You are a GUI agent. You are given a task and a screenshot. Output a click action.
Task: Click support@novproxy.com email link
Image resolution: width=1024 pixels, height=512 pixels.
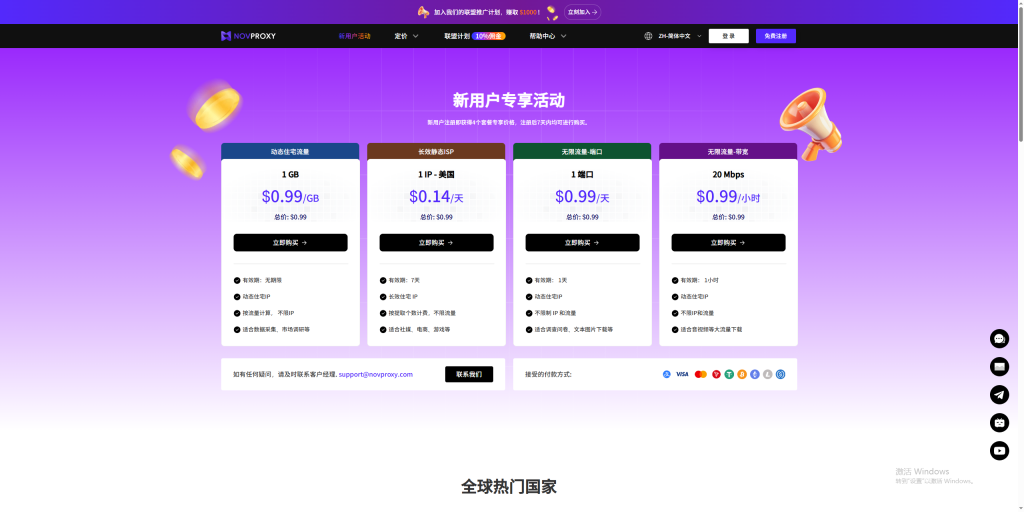(x=375, y=374)
